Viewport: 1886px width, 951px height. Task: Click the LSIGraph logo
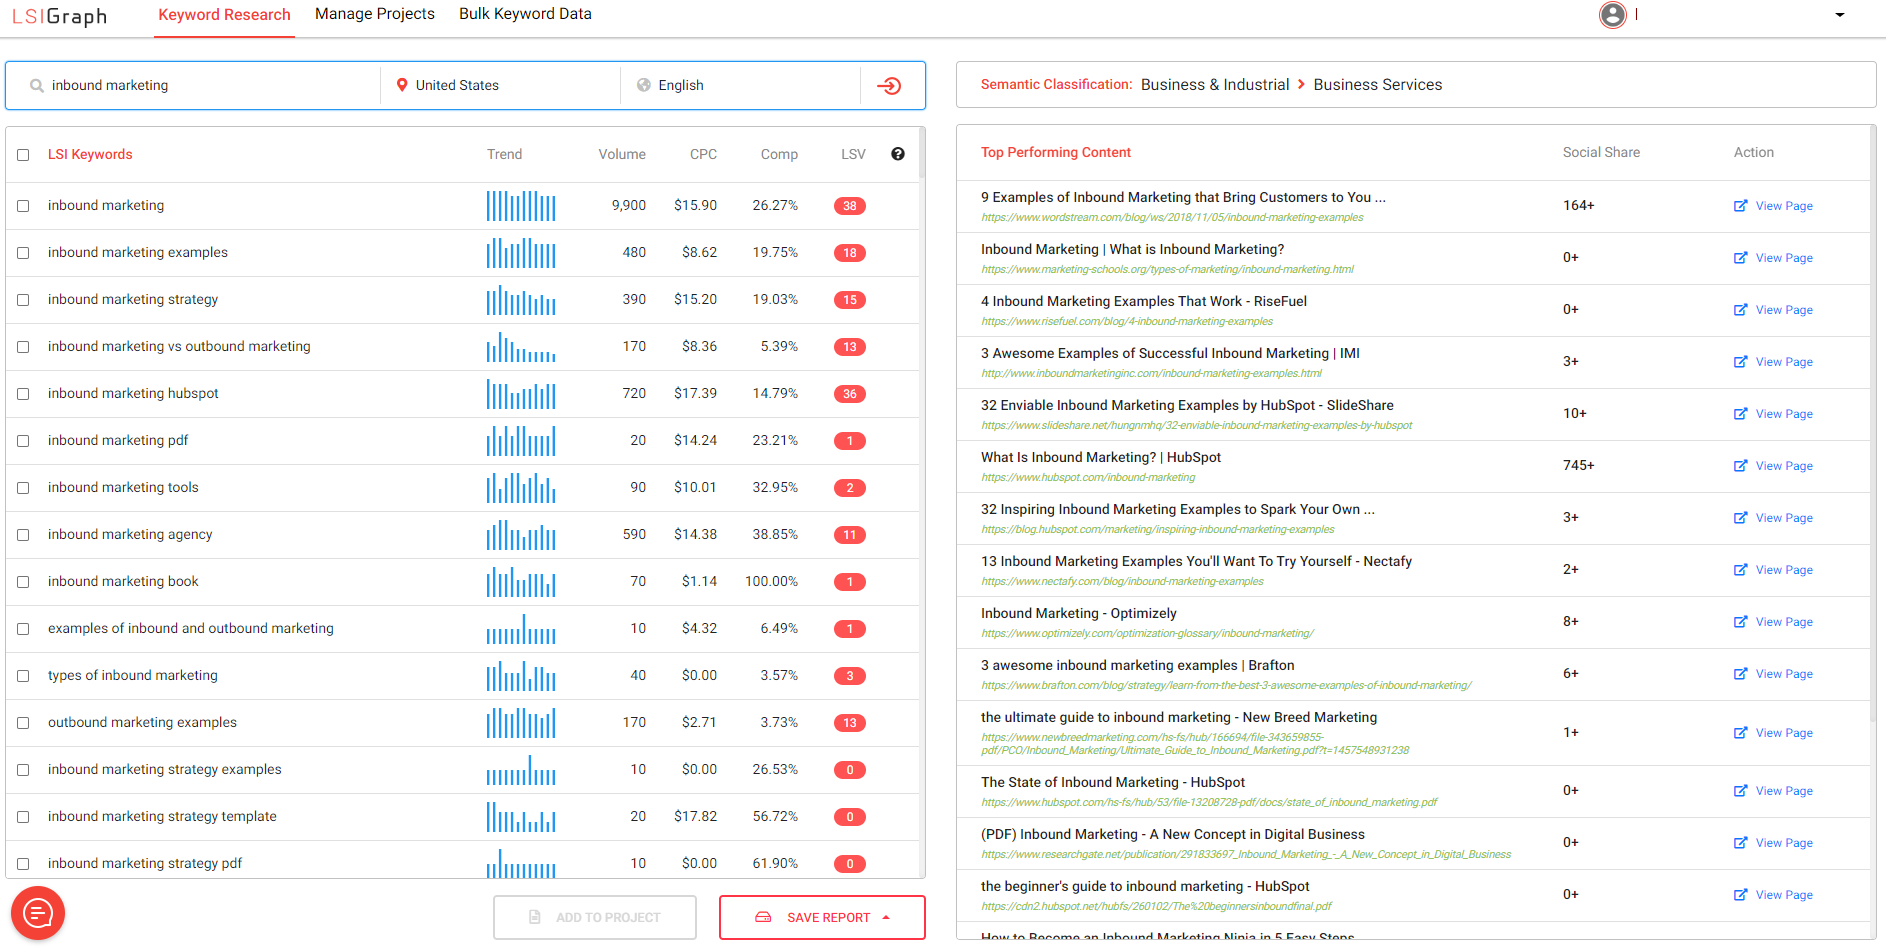click(60, 16)
